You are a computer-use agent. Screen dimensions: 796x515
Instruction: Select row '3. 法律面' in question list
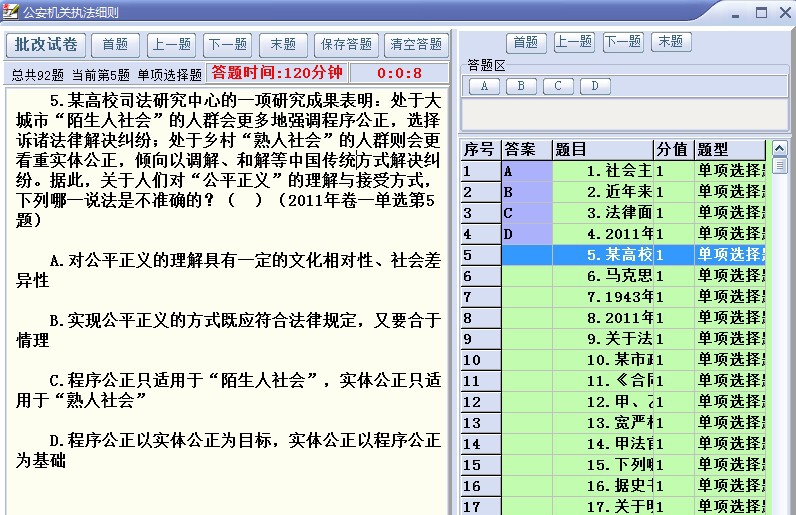coord(613,213)
